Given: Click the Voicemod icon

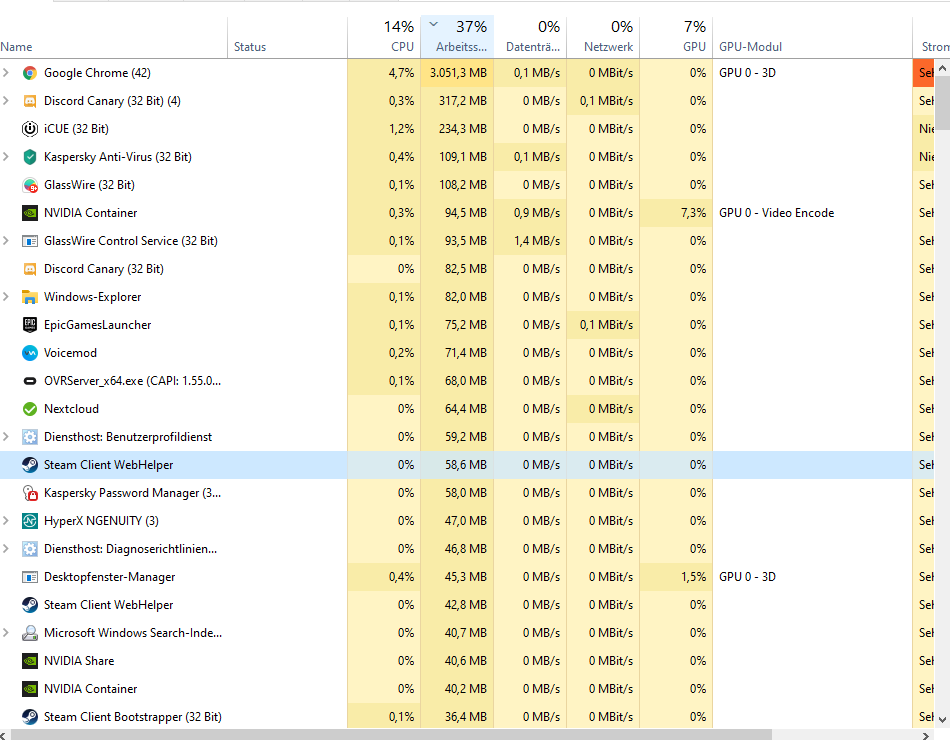Looking at the screenshot, I should (x=30, y=353).
